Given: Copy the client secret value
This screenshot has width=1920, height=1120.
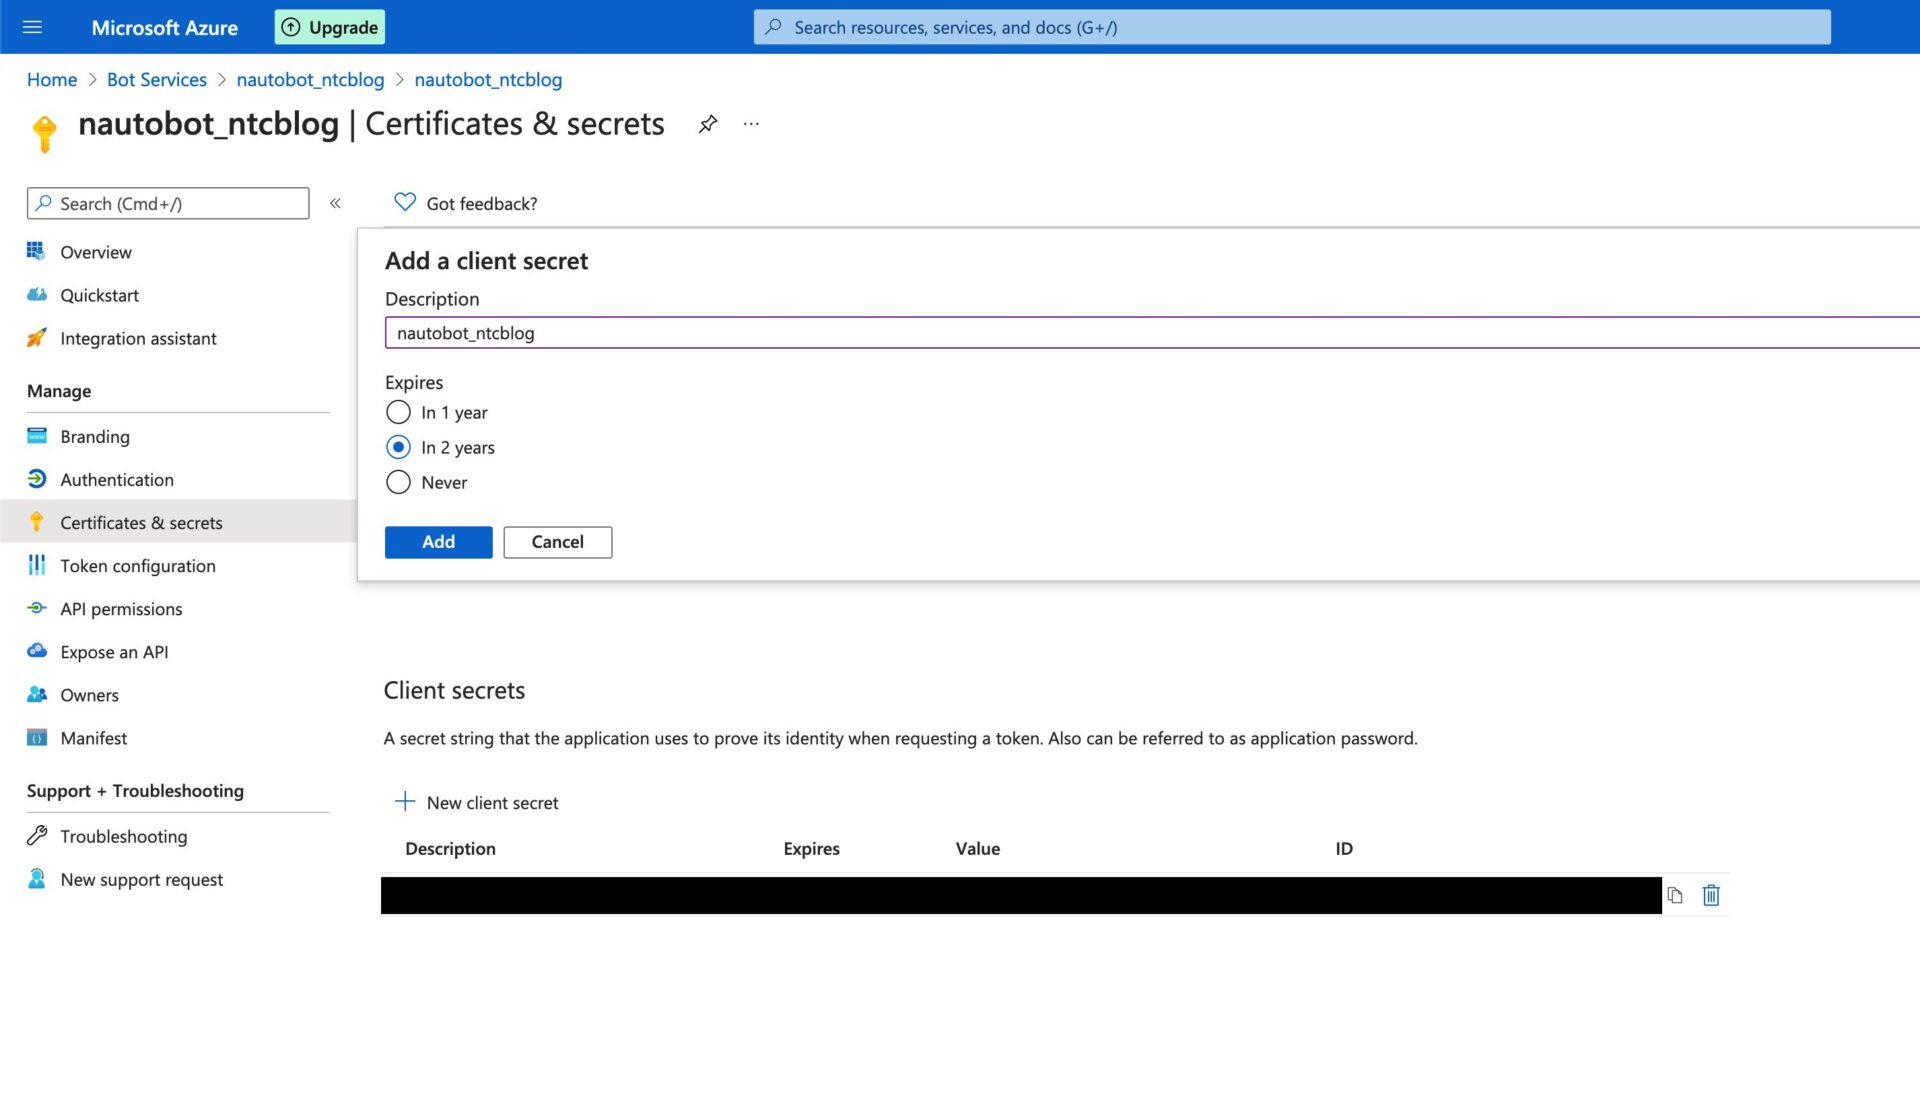Looking at the screenshot, I should click(x=1676, y=895).
